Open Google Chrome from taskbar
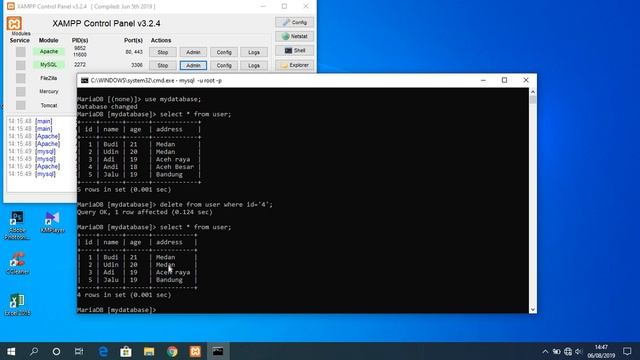This screenshot has width=640, height=360. (x=172, y=351)
